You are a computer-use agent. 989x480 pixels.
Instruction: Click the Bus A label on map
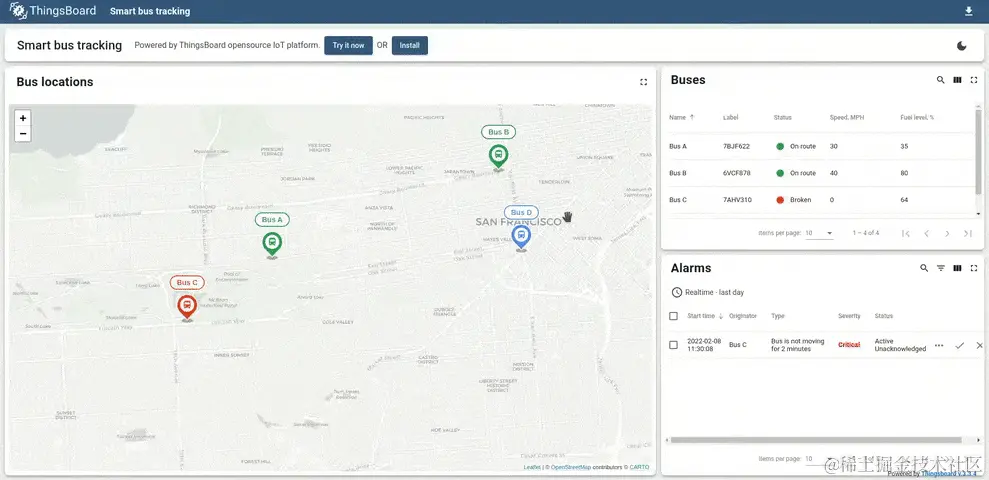click(x=272, y=220)
